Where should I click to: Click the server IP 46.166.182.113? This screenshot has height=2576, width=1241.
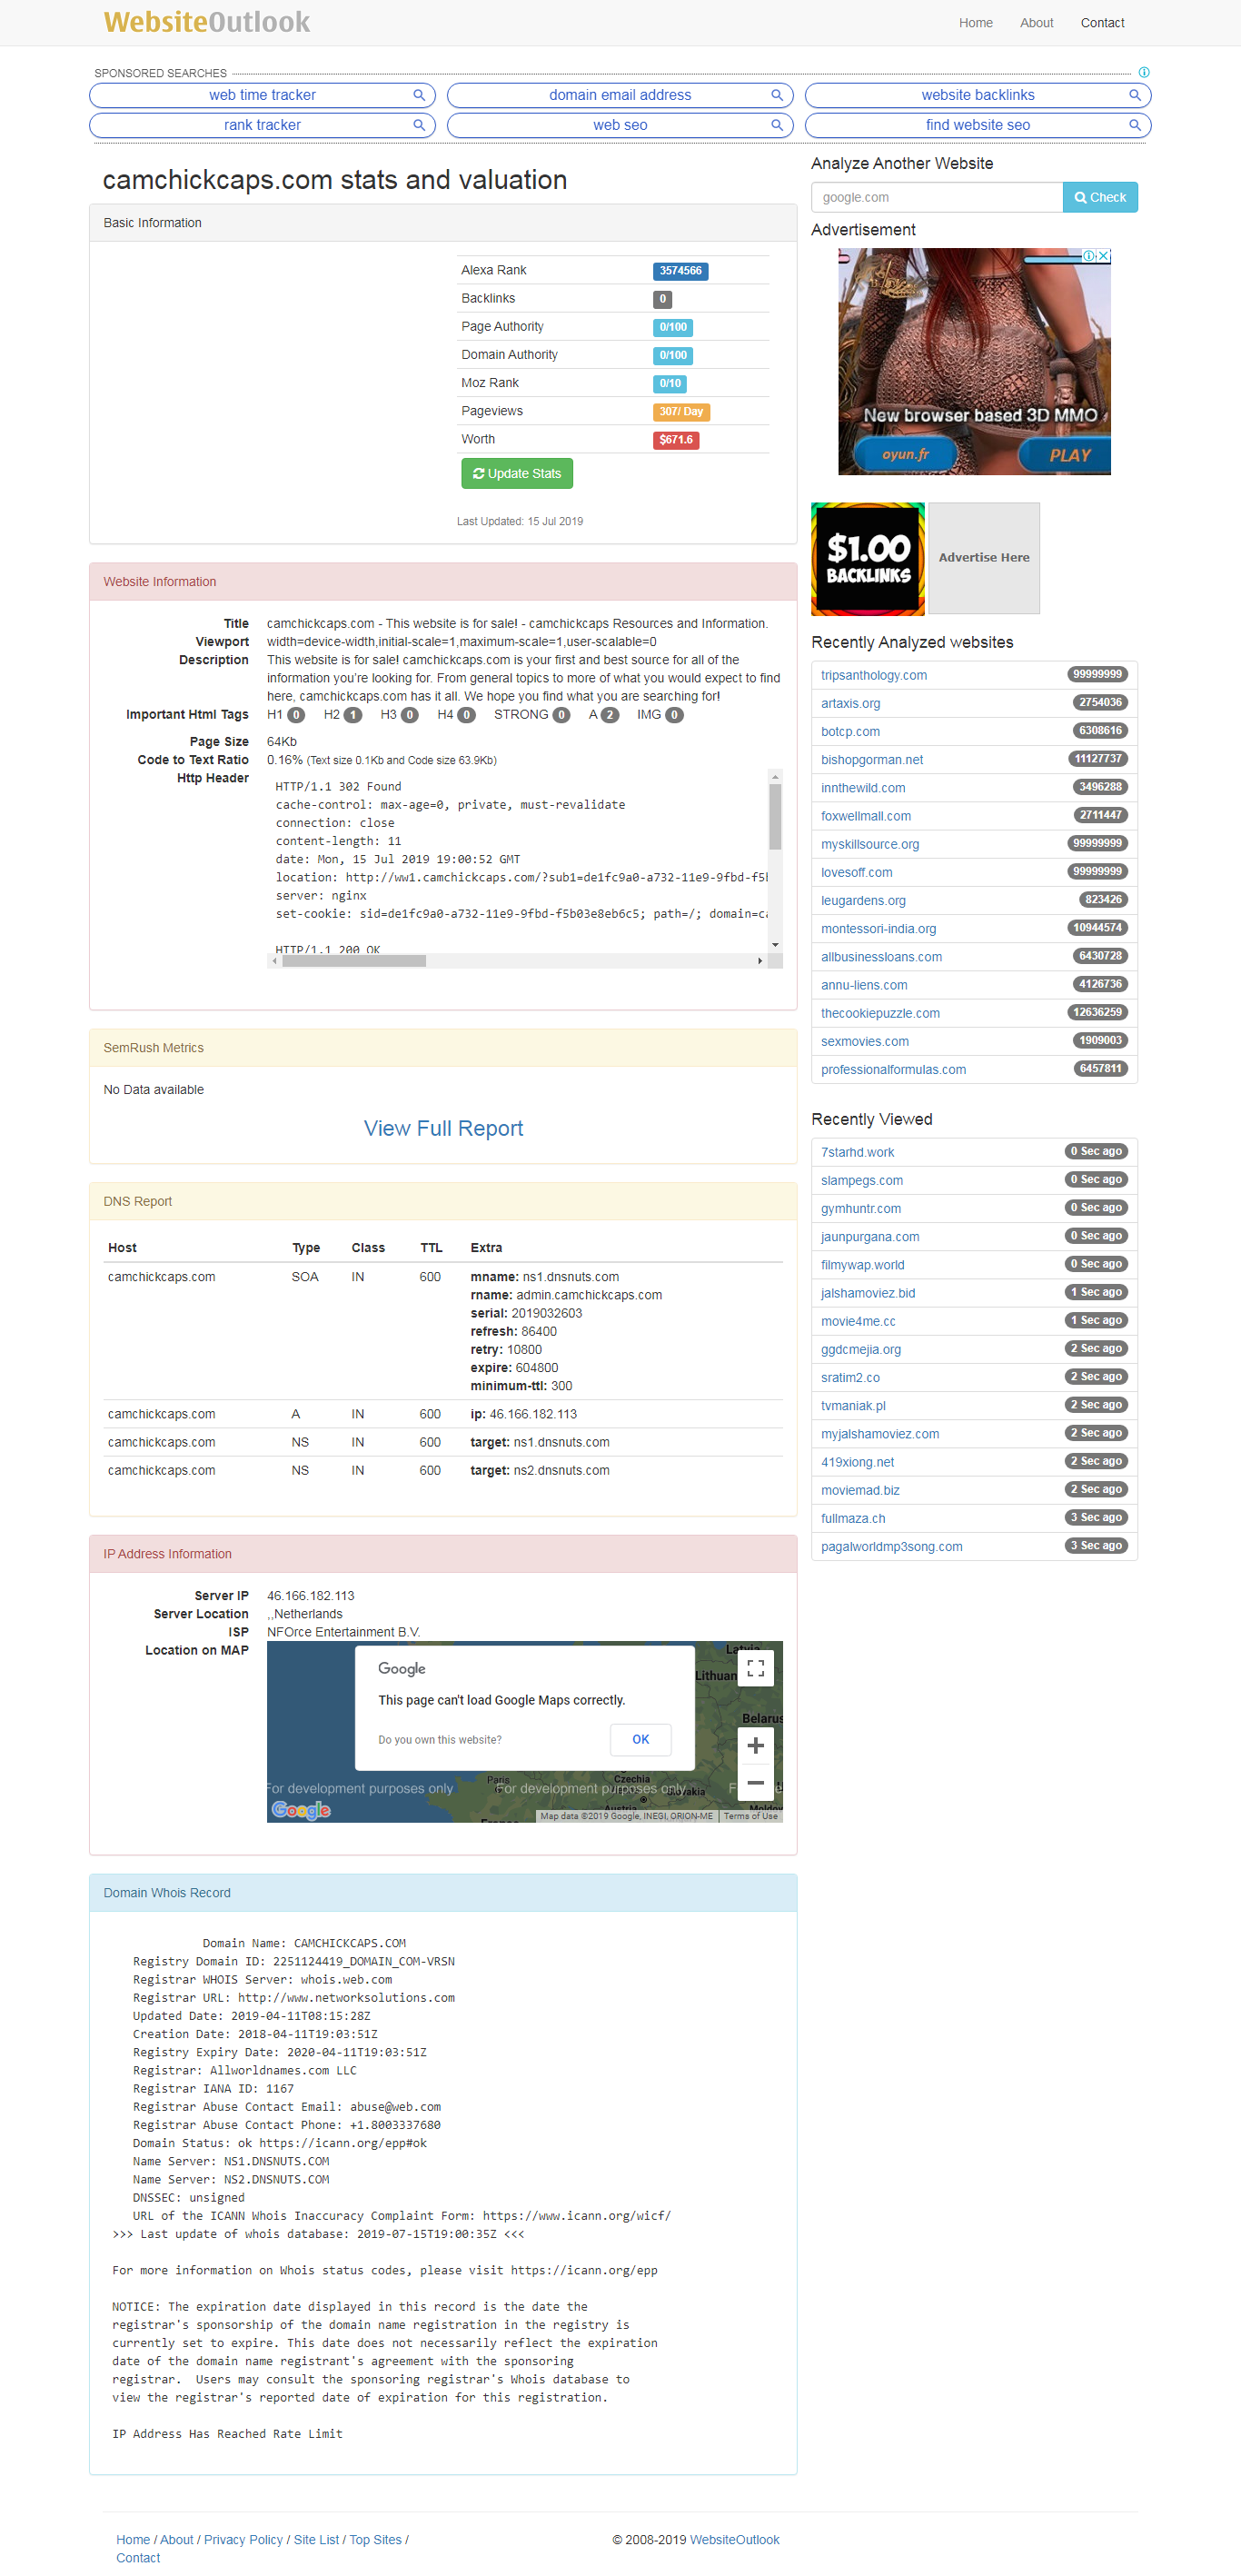click(310, 1596)
